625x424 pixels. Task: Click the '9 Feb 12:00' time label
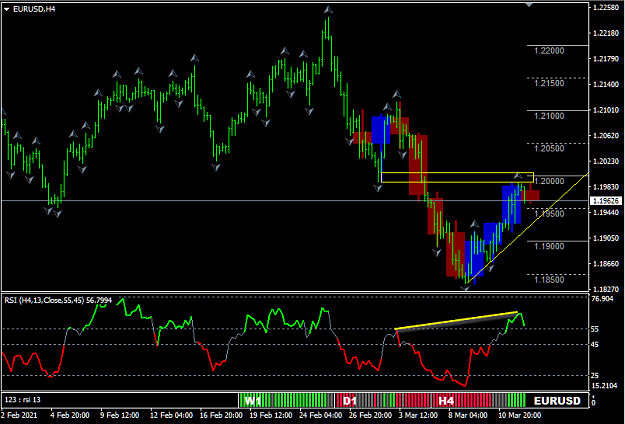120,415
